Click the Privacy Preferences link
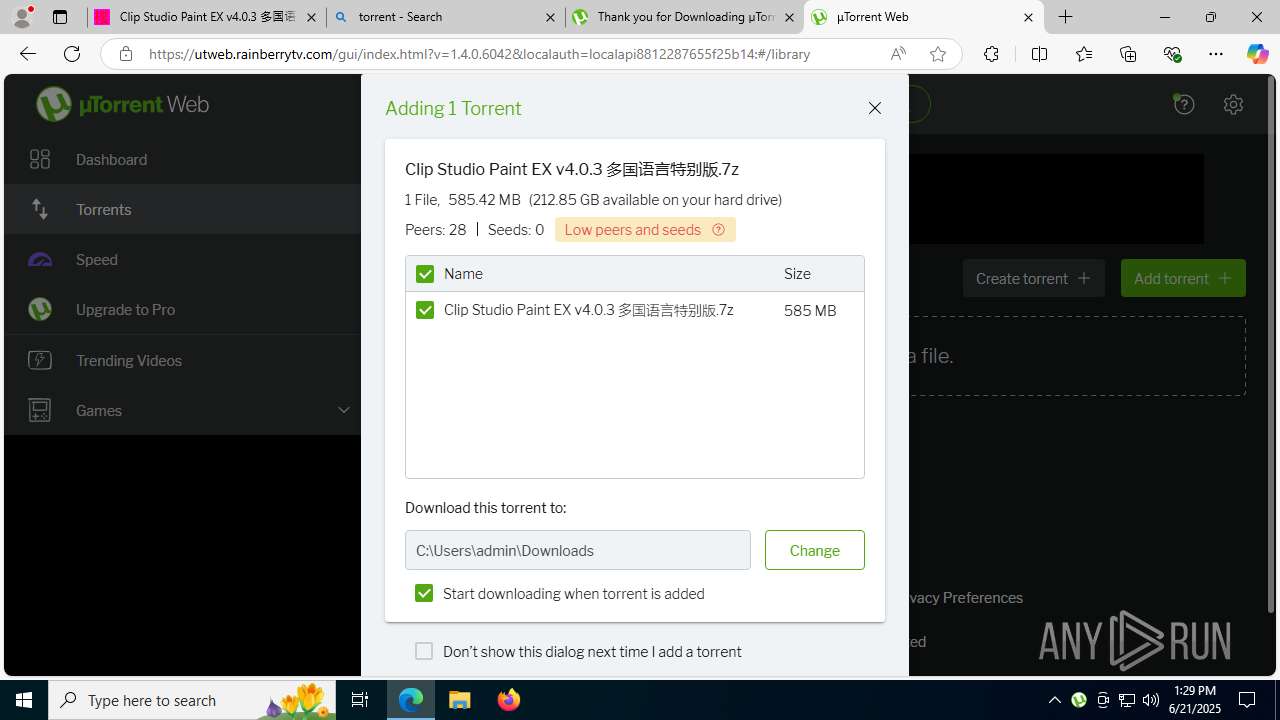 pos(965,597)
